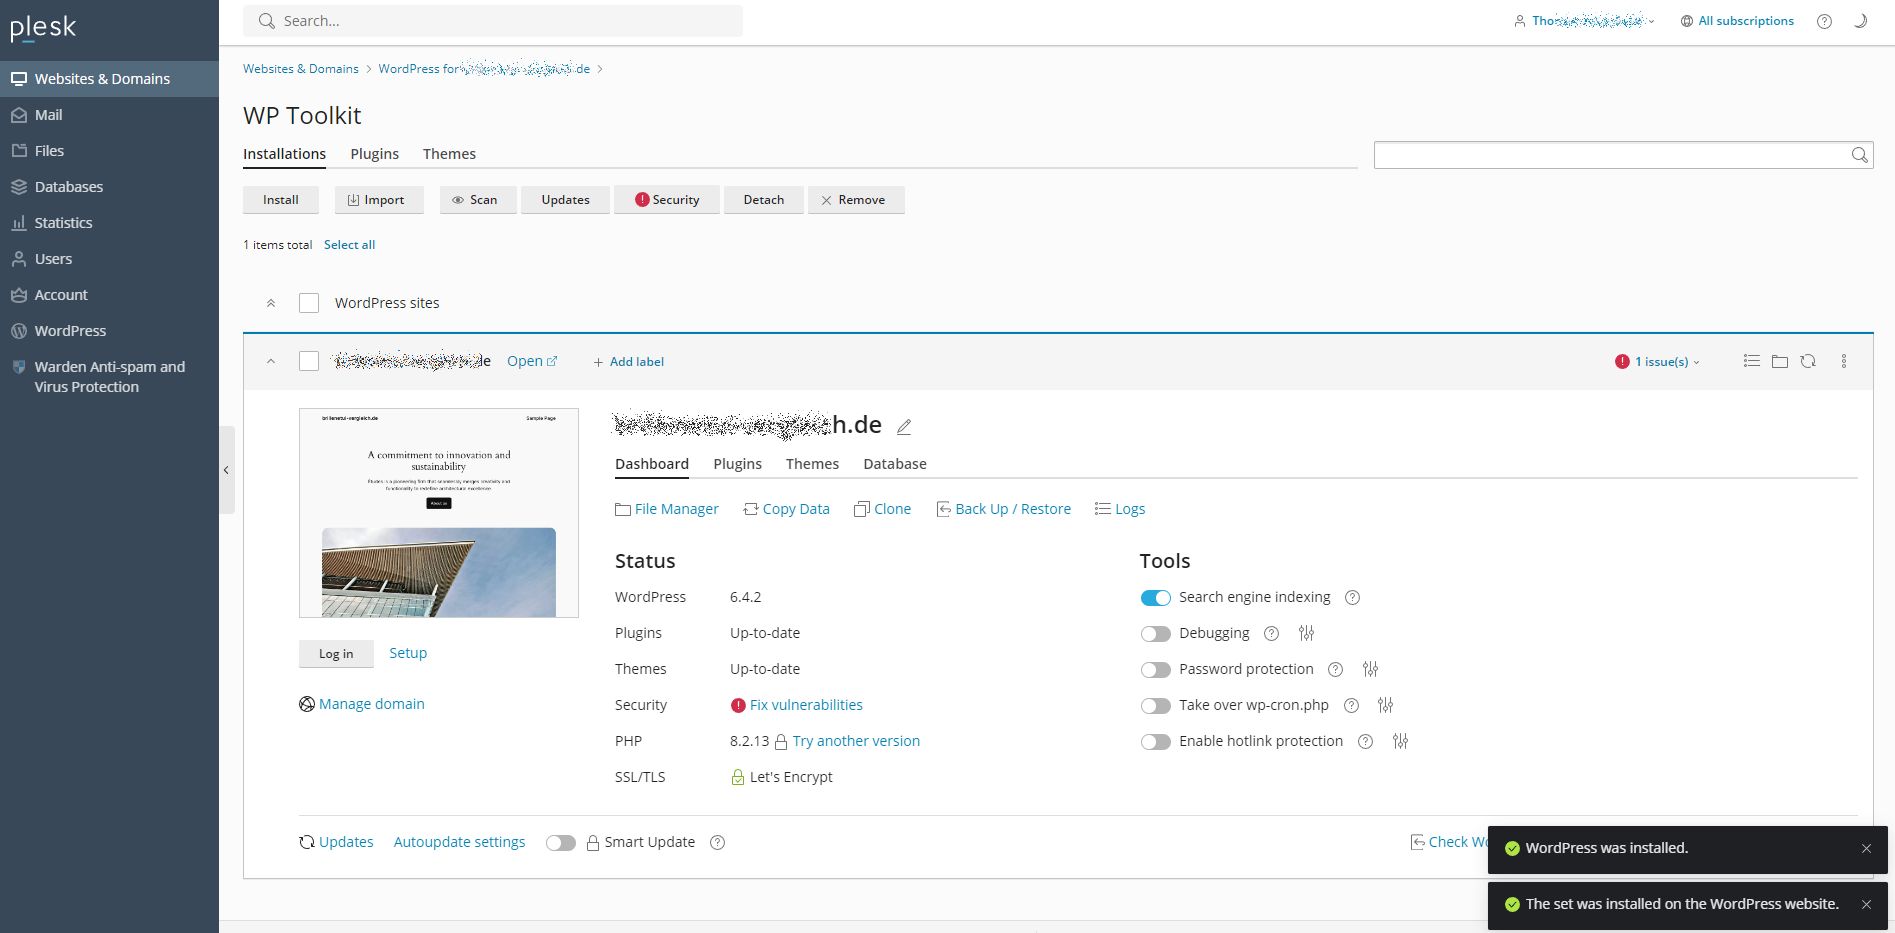Disable Search engine indexing toggle
The width and height of the screenshot is (1895, 933).
(1155, 597)
